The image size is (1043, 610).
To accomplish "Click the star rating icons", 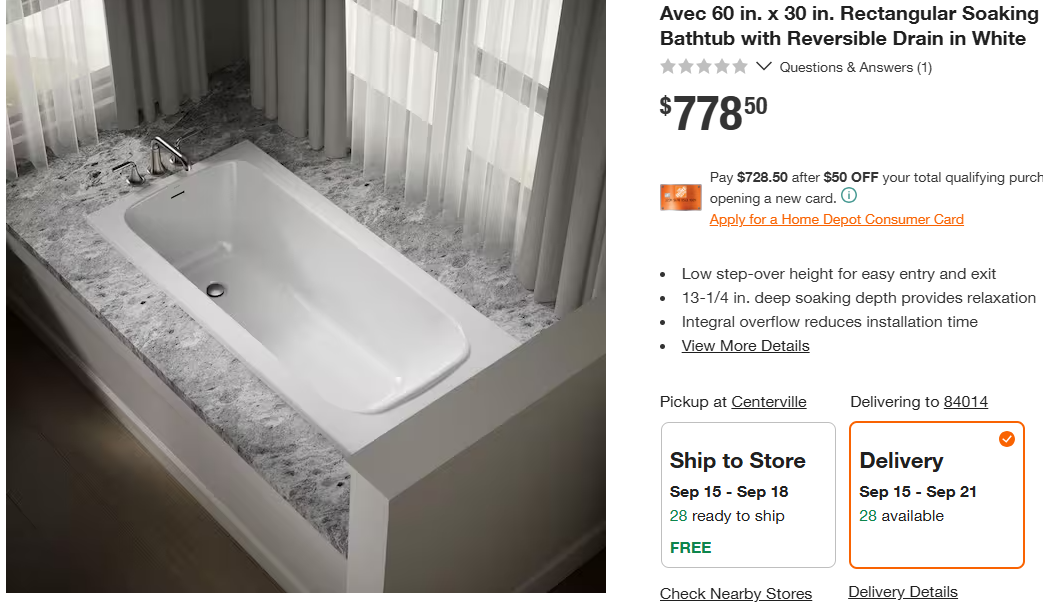I will (704, 67).
